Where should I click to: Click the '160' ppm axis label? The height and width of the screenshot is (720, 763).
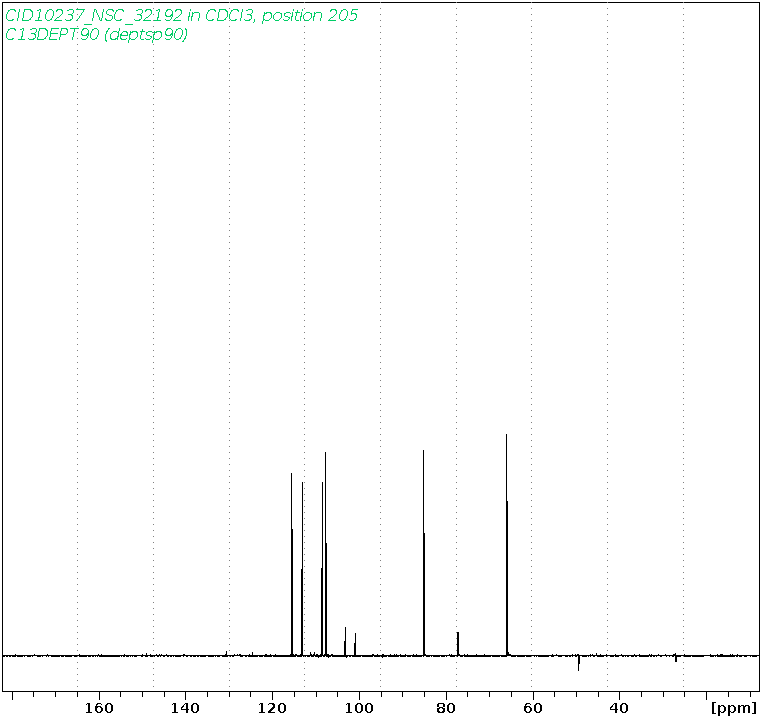tap(99, 708)
